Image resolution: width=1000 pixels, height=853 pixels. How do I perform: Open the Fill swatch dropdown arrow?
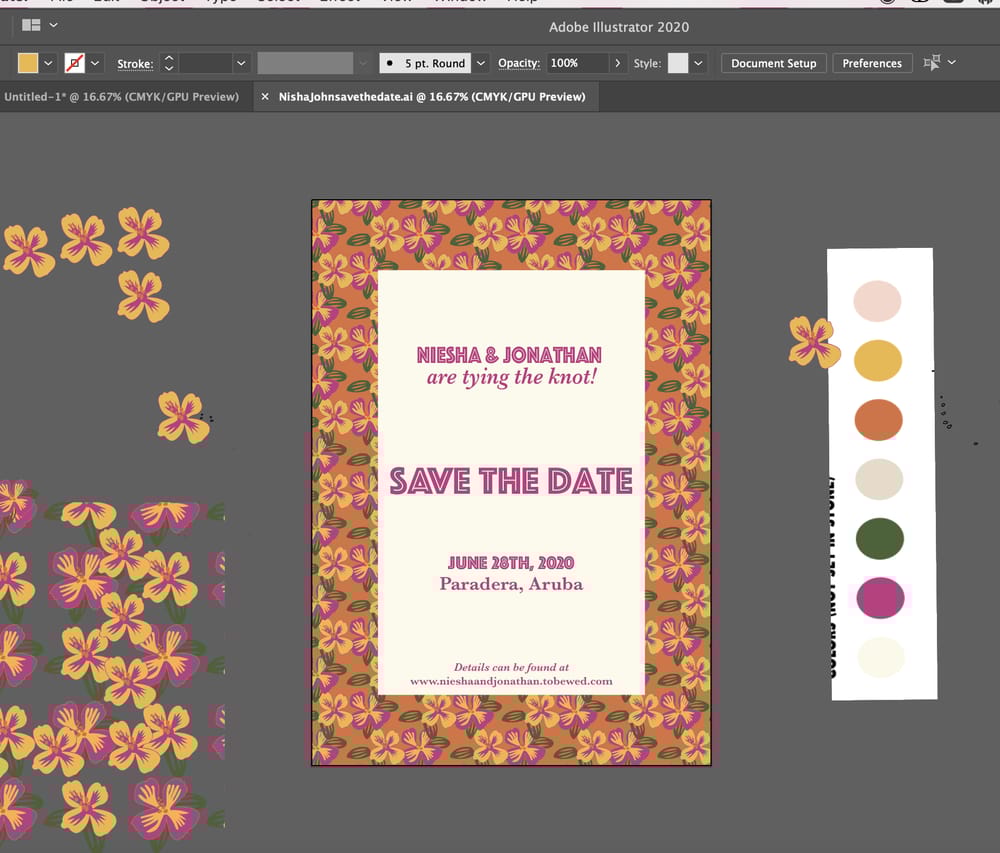point(48,63)
